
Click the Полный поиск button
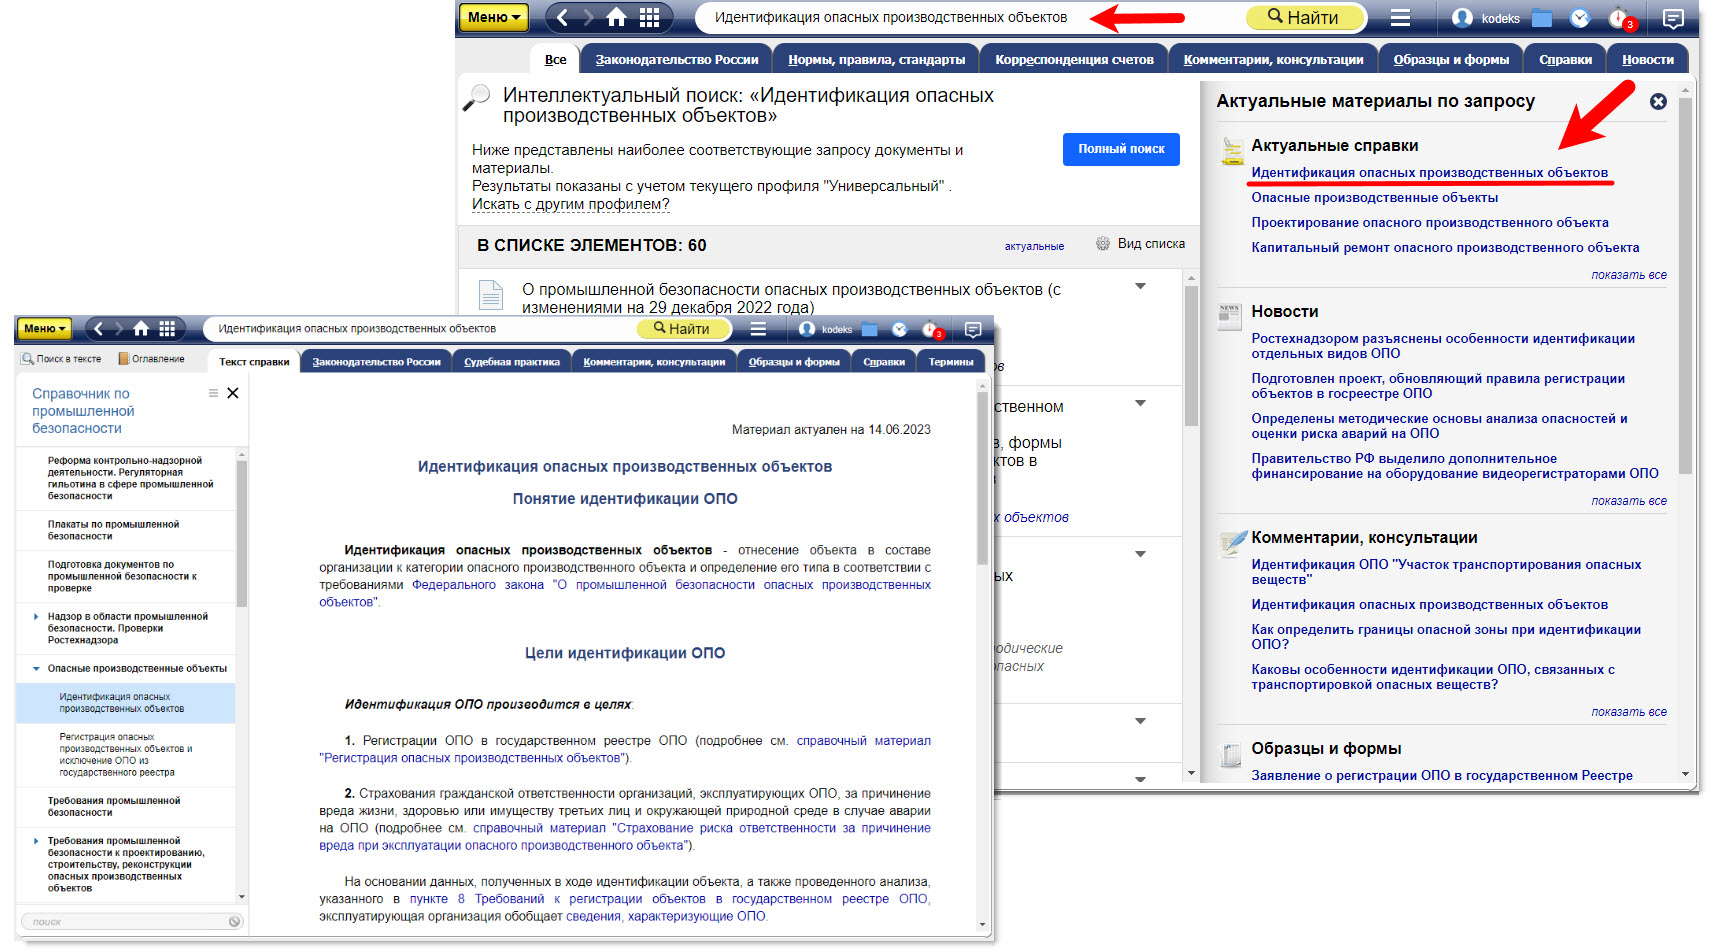pyautogui.click(x=1121, y=149)
